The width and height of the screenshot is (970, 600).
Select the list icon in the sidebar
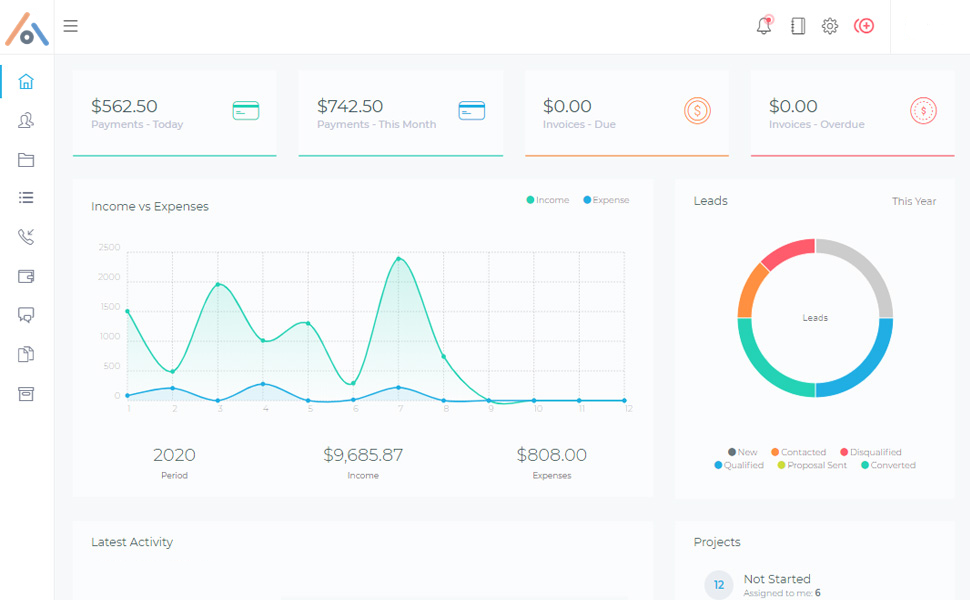pos(26,198)
